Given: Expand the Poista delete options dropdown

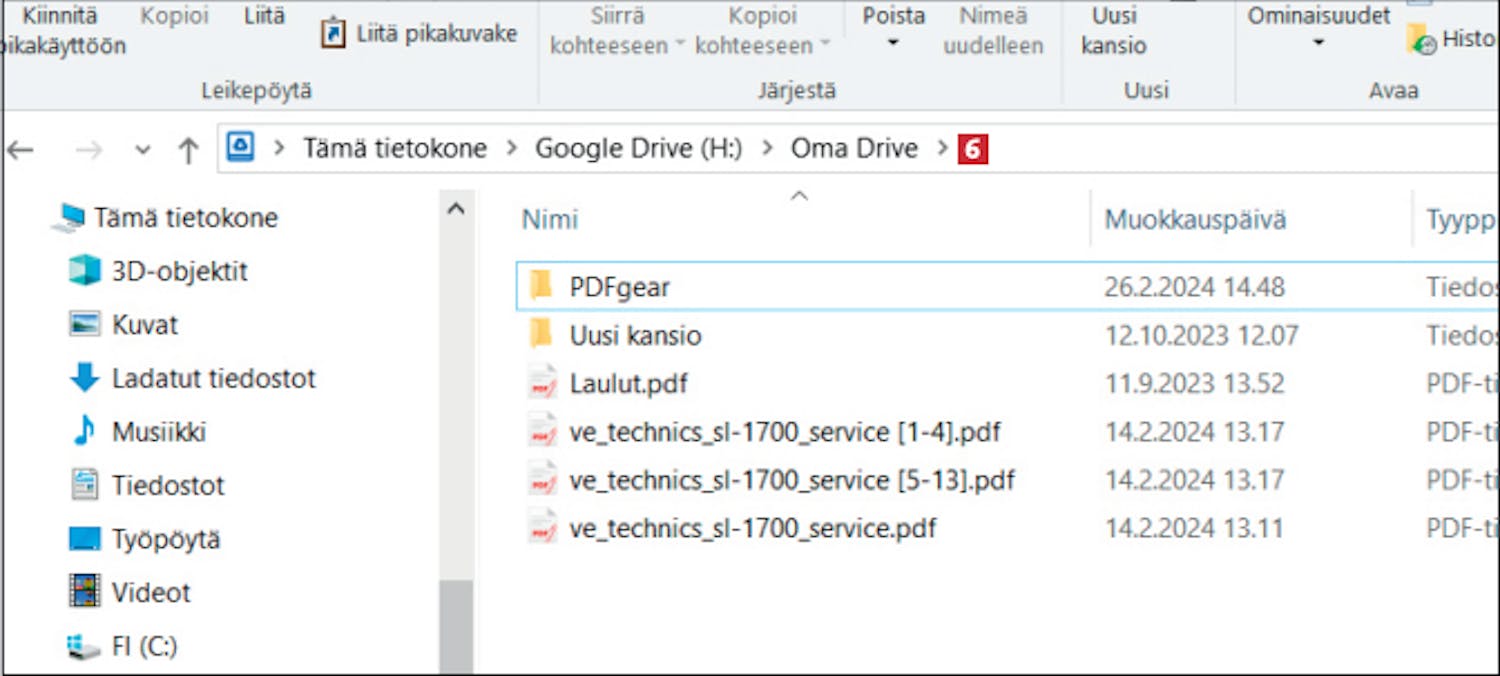Looking at the screenshot, I should 893,43.
